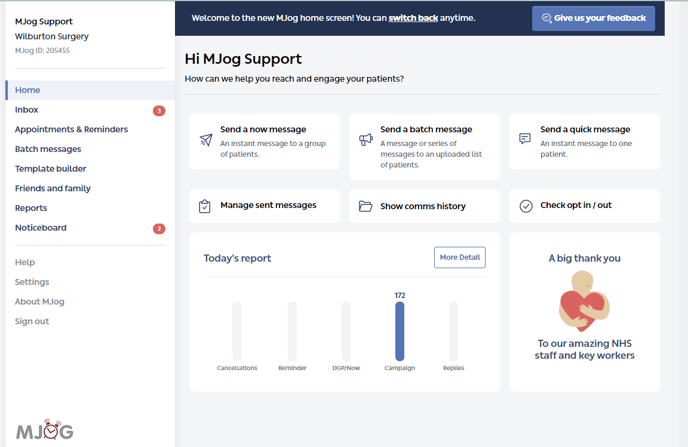Click the checkmark opt in/out icon
The width and height of the screenshot is (688, 447).
pyautogui.click(x=526, y=206)
